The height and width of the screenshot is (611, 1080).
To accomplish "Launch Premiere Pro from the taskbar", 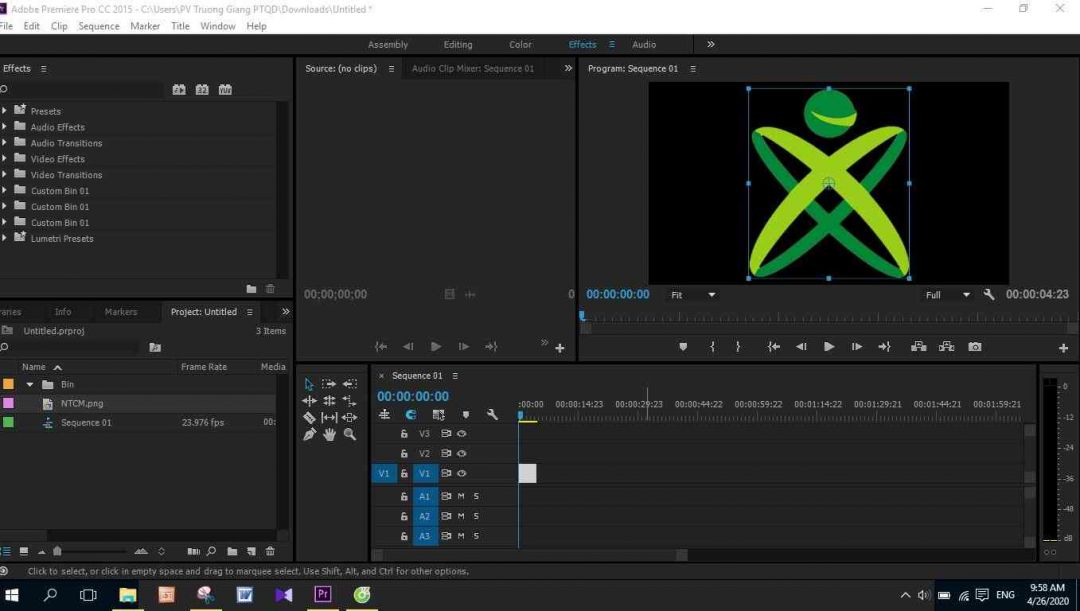I will [322, 594].
